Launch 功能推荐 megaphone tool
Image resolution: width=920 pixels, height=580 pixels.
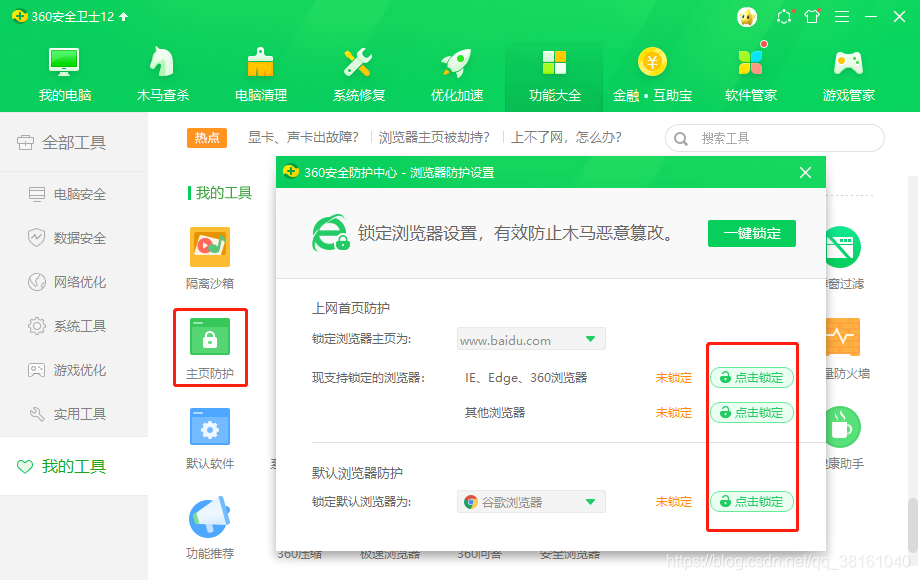209,528
